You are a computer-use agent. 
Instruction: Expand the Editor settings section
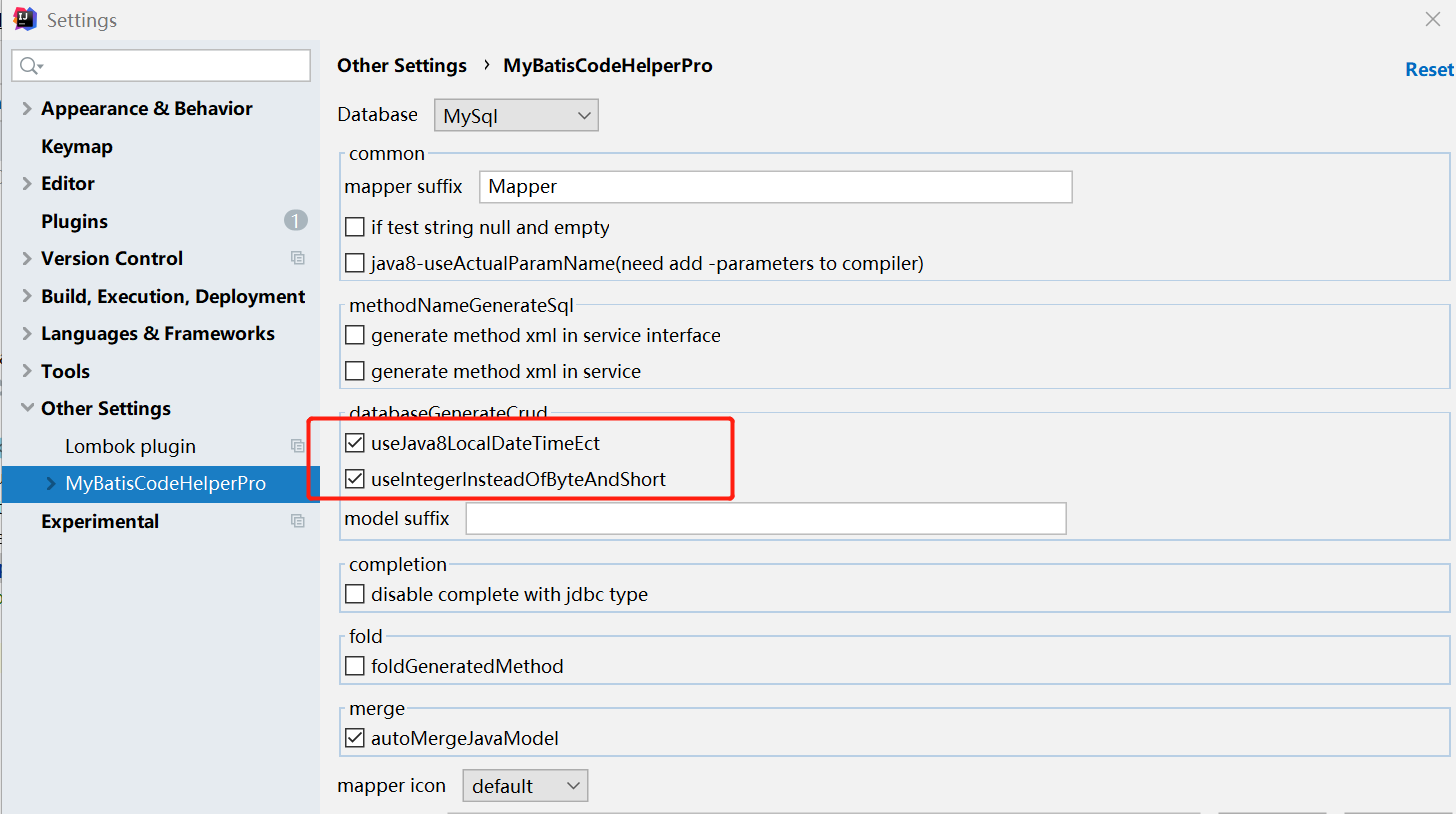coord(26,183)
